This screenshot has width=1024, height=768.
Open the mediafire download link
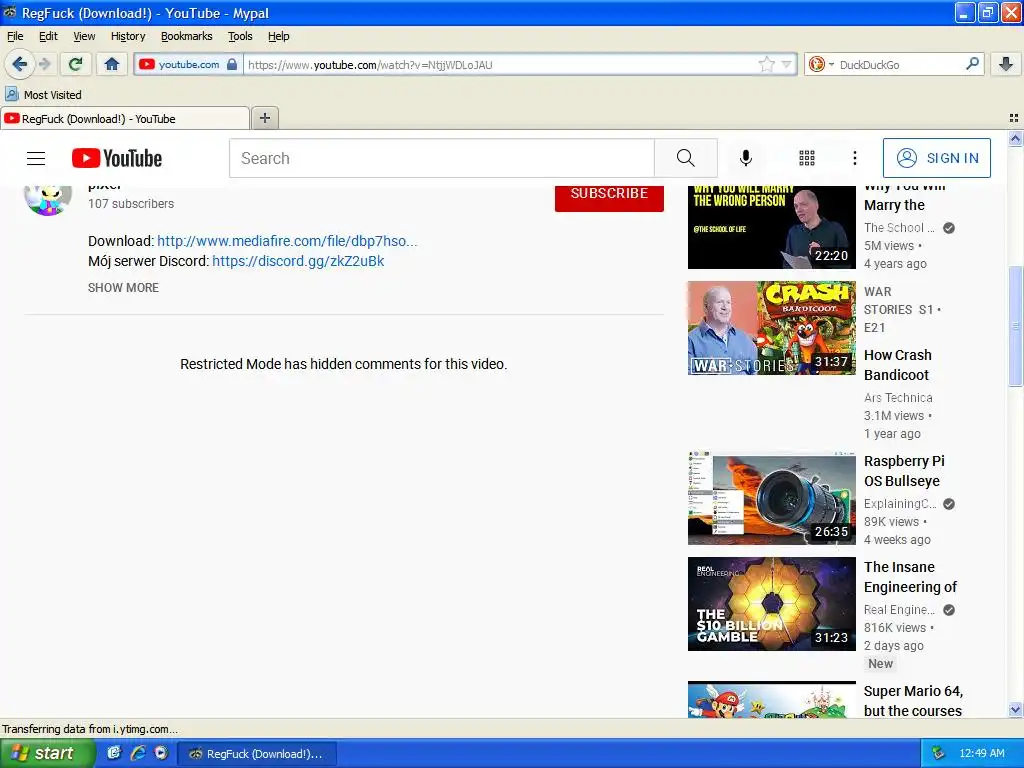click(287, 241)
